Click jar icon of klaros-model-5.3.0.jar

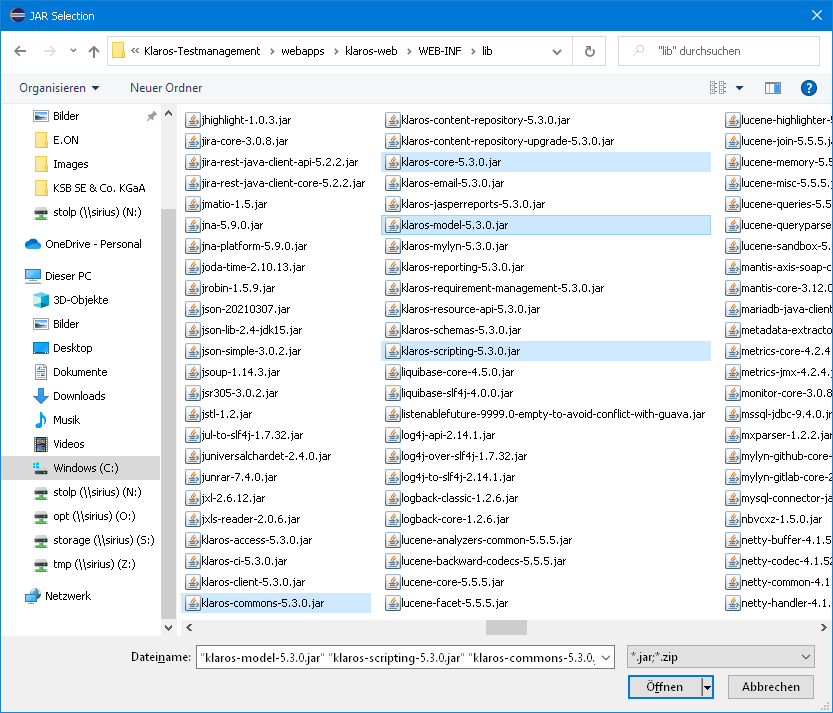point(393,225)
